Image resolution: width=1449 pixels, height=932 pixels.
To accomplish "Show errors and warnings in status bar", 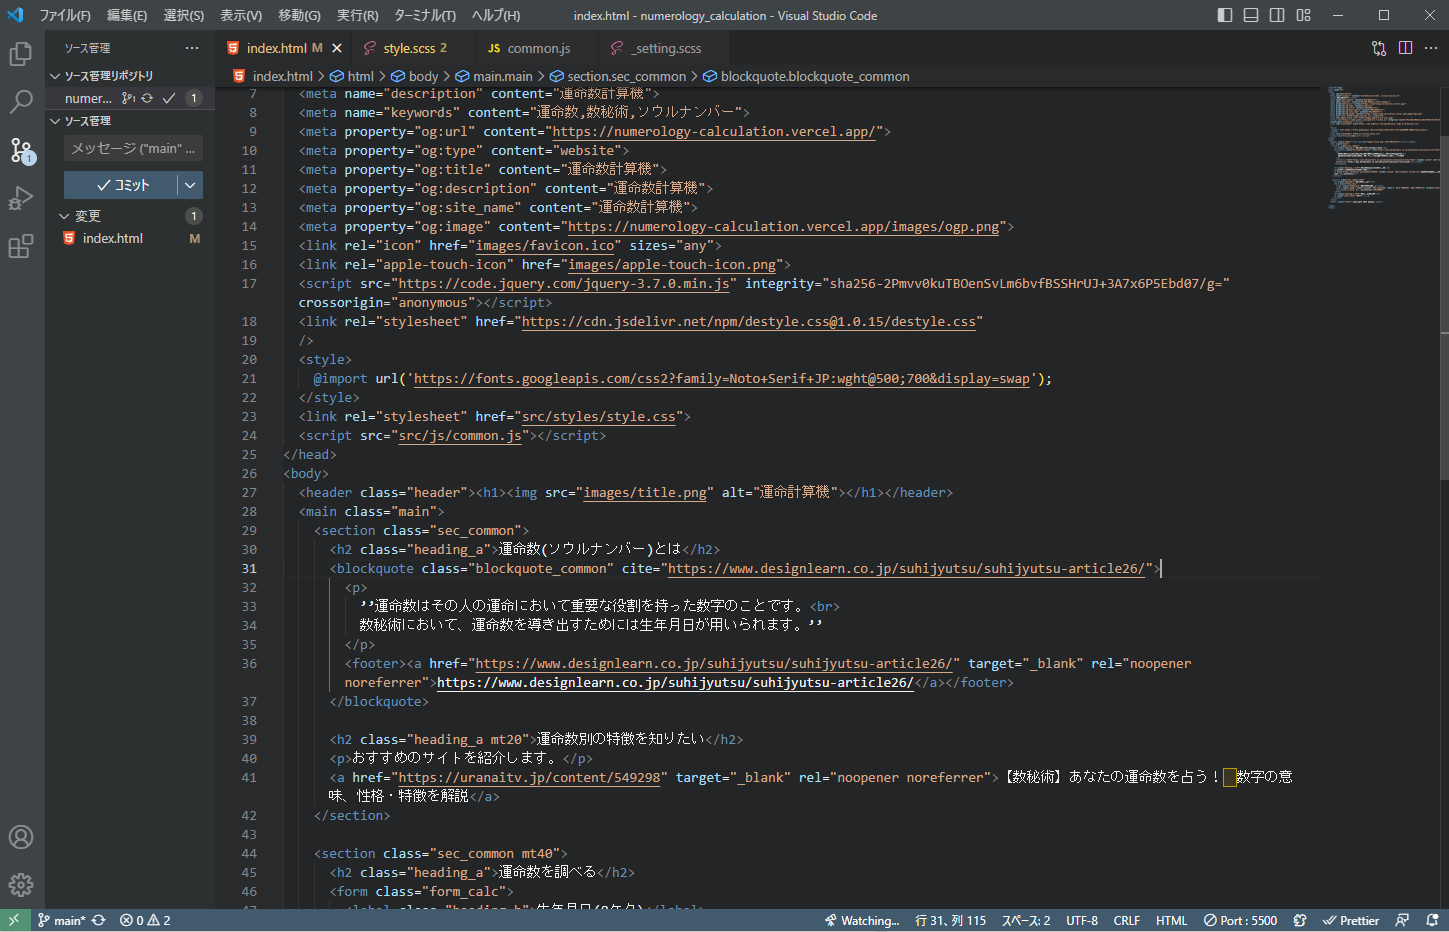I will [x=145, y=920].
